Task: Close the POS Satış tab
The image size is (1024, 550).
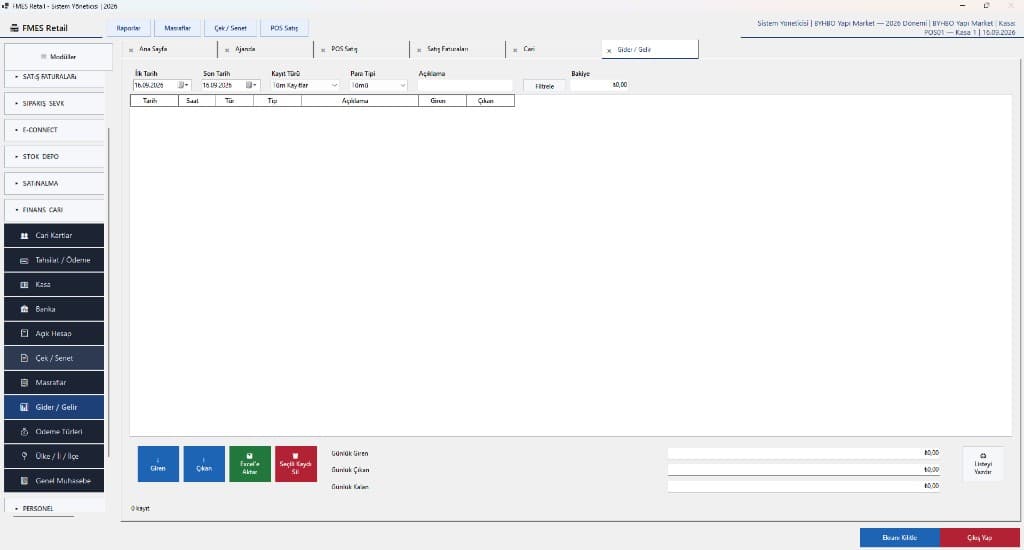Action: (323, 50)
